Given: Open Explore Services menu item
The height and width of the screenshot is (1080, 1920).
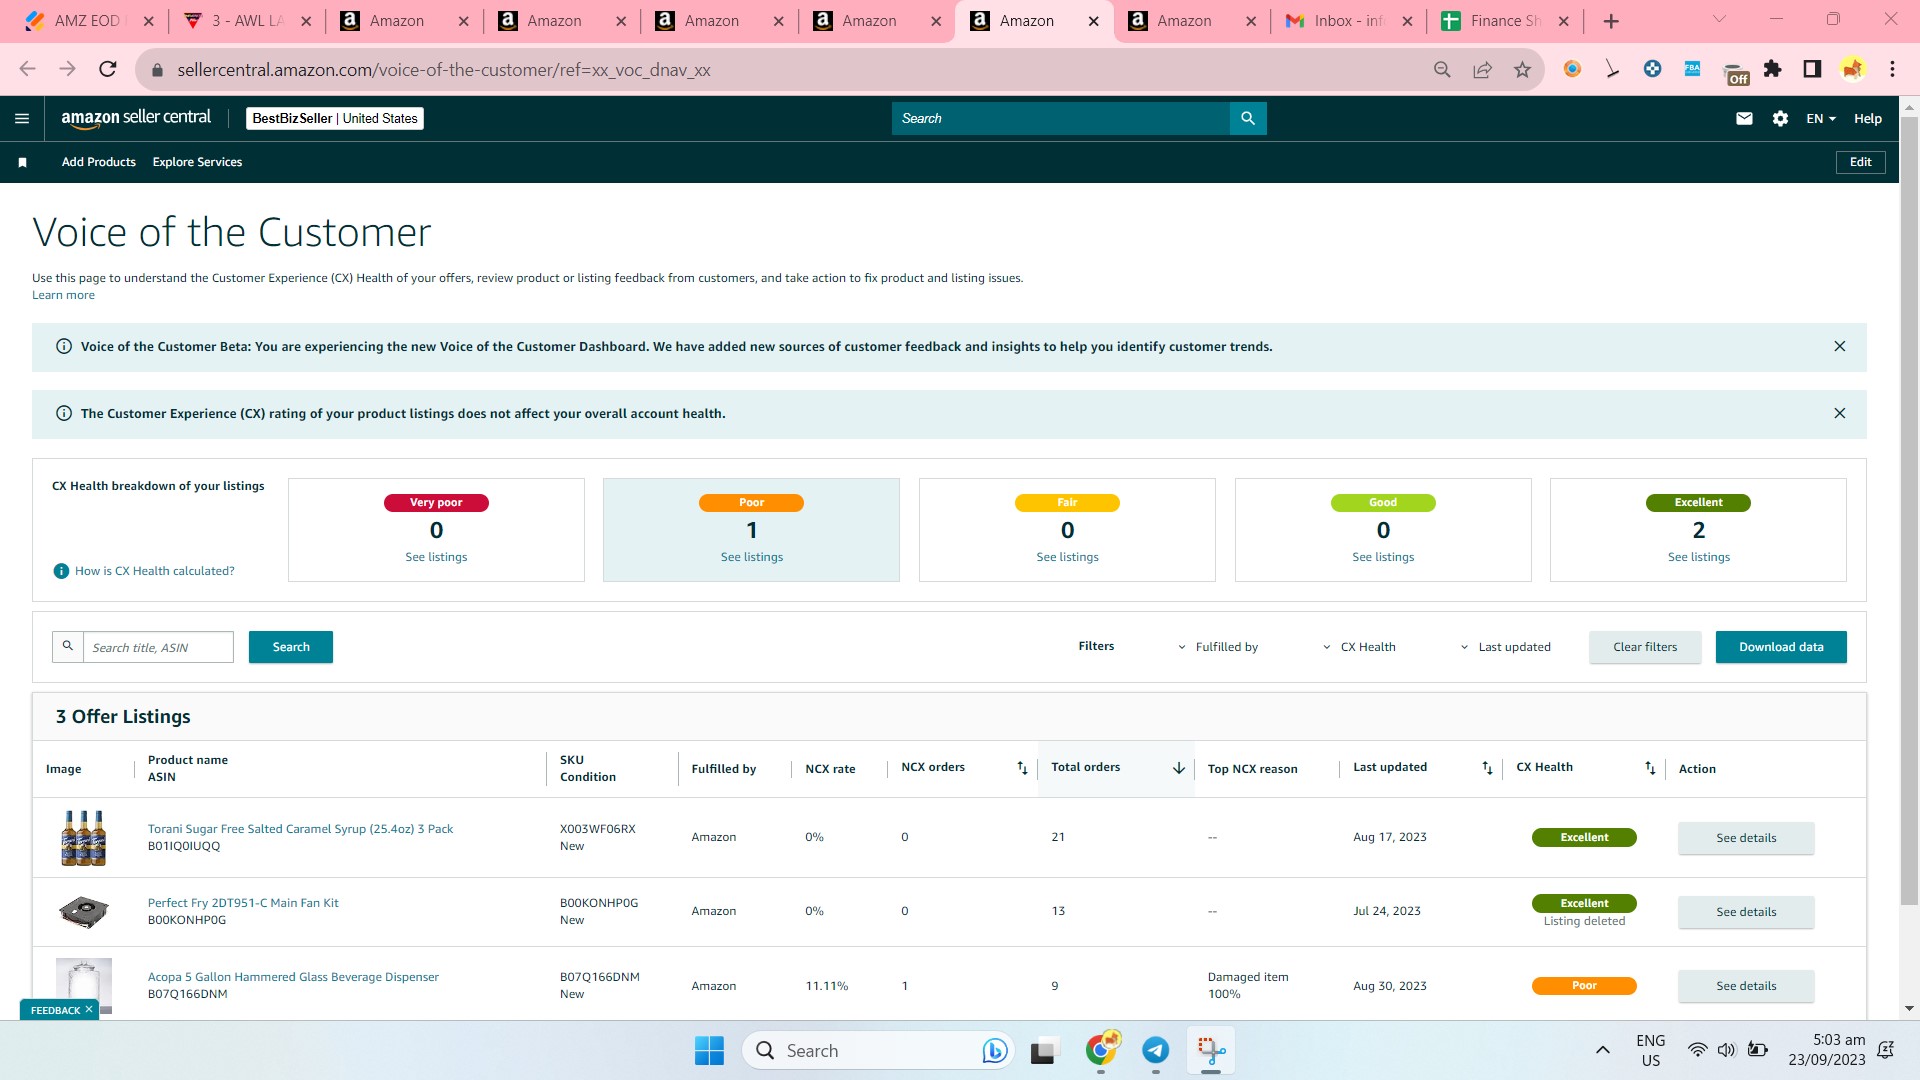Looking at the screenshot, I should [197, 162].
